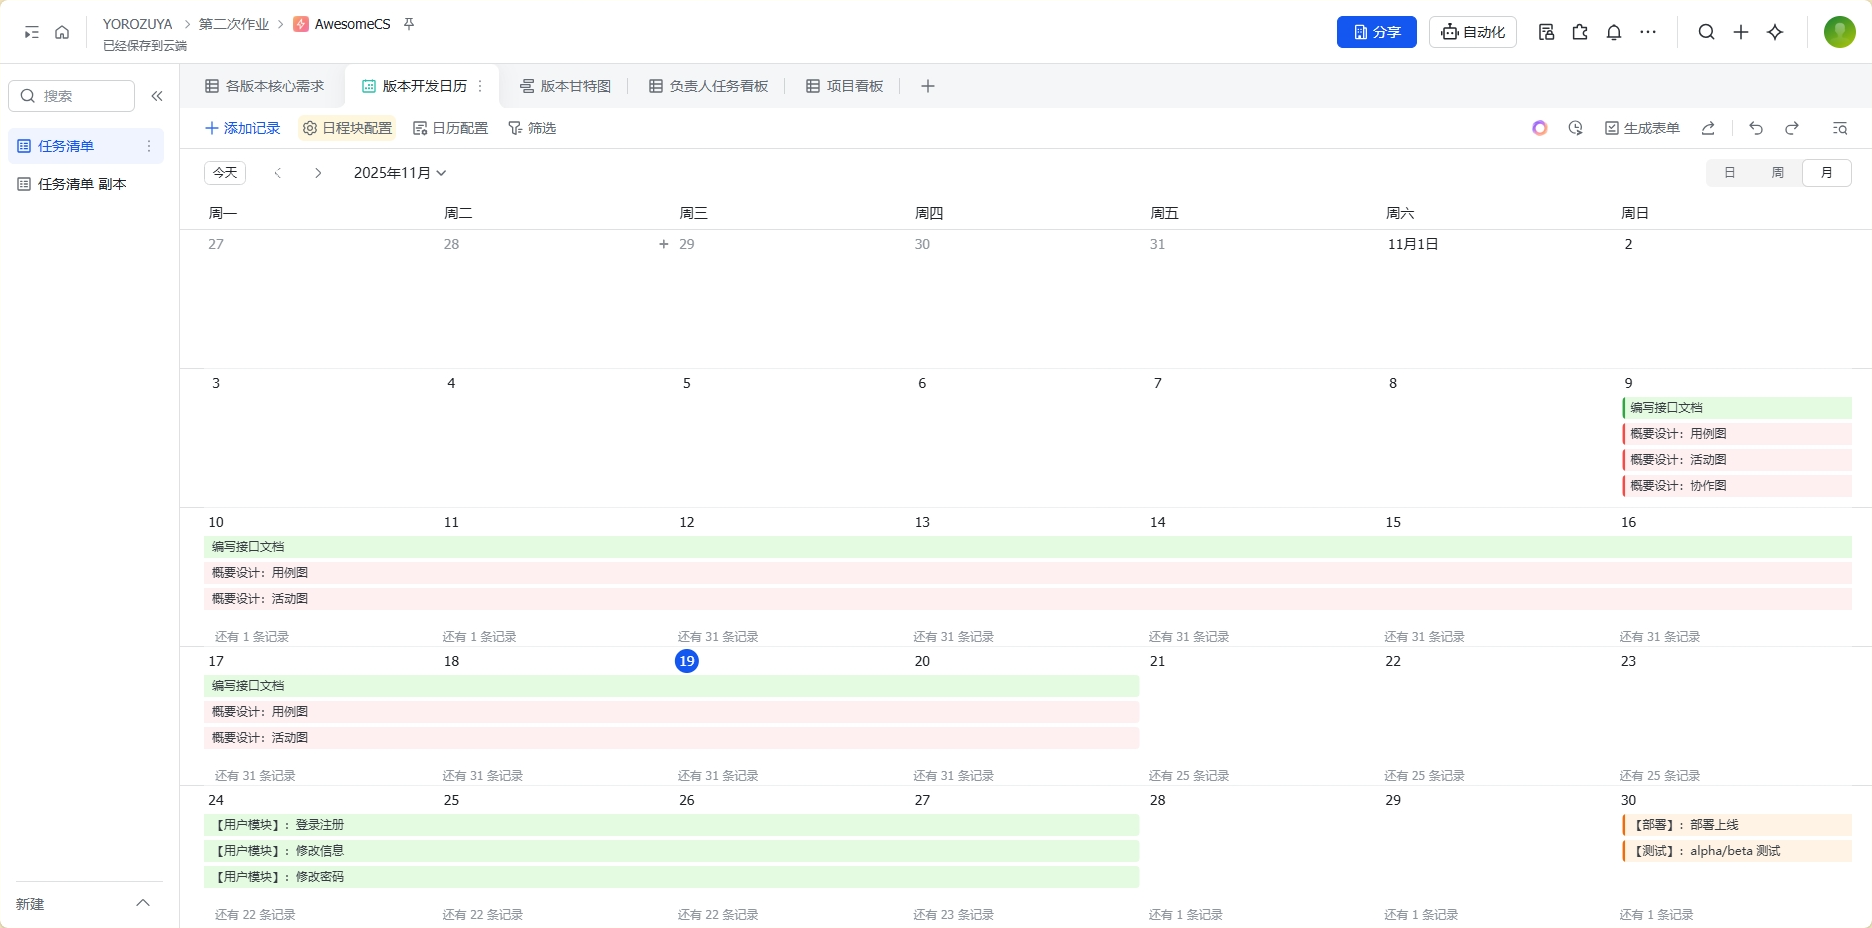Open the advanced permissions lock-table icon
This screenshot has width=1872, height=928.
tap(1546, 32)
